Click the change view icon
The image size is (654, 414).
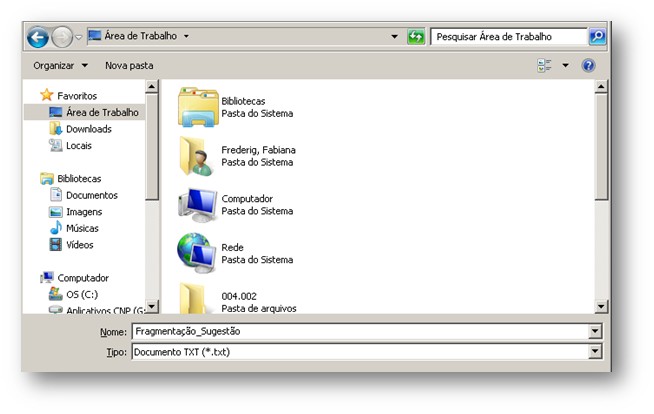[544, 65]
